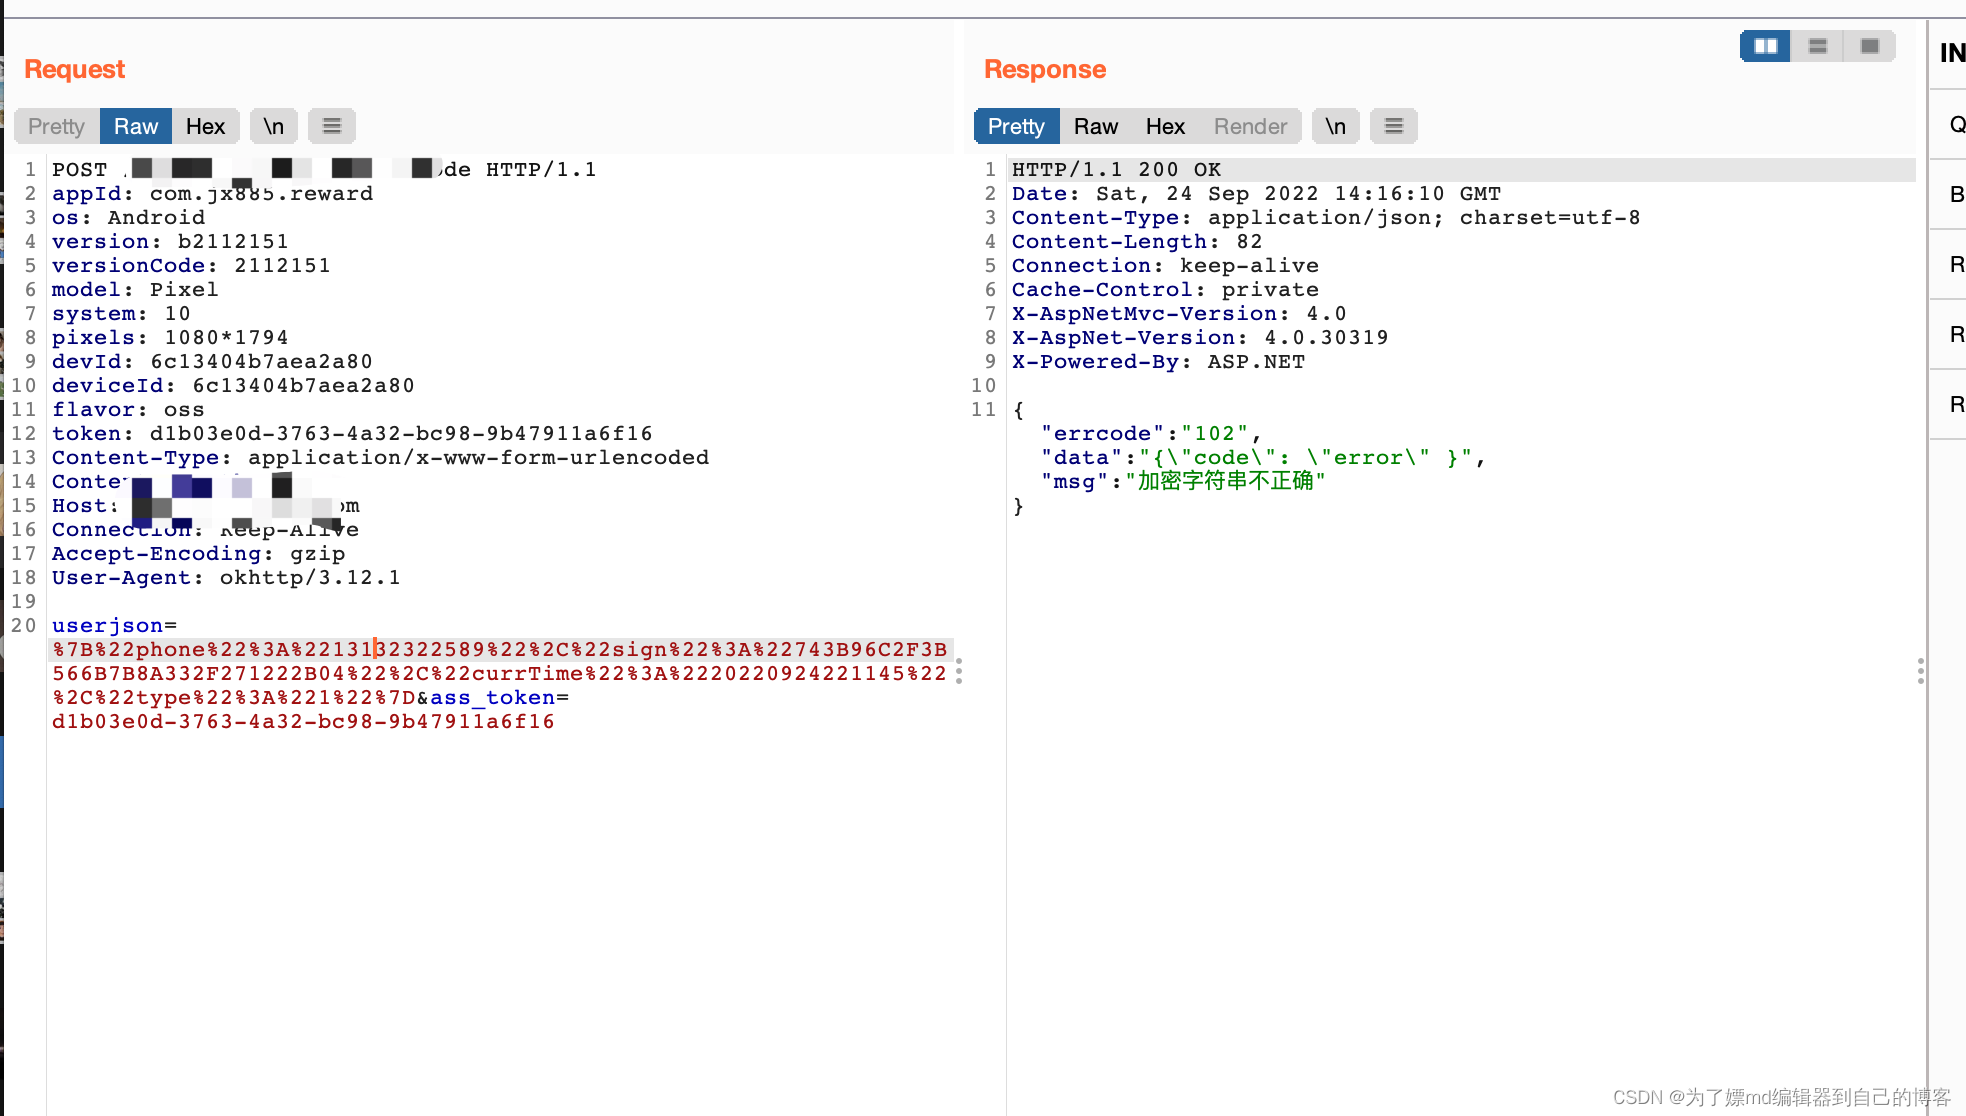Click the versionCode 2112151 line
Image resolution: width=1966 pixels, height=1116 pixels.
point(191,266)
